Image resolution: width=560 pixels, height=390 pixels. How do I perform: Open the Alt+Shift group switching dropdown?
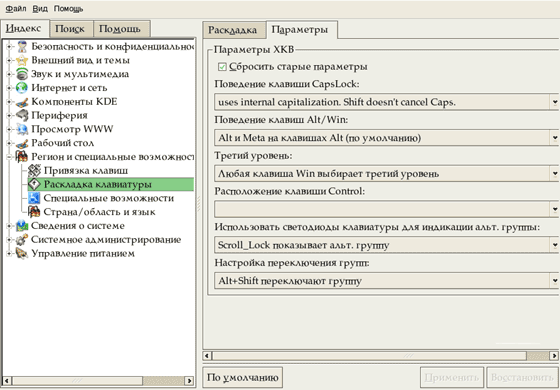386,281
